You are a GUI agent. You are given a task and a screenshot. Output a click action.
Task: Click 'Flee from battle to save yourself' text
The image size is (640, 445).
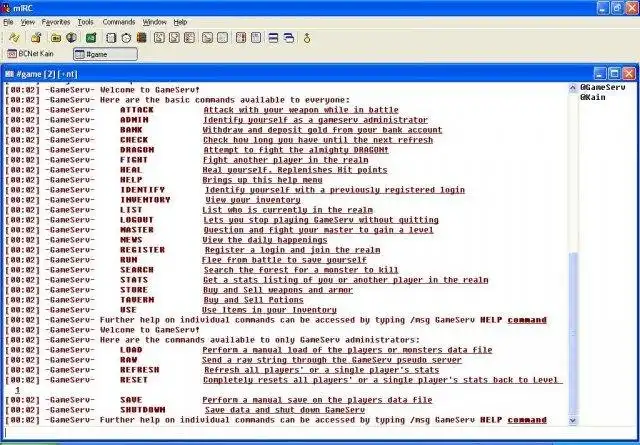[284, 260]
